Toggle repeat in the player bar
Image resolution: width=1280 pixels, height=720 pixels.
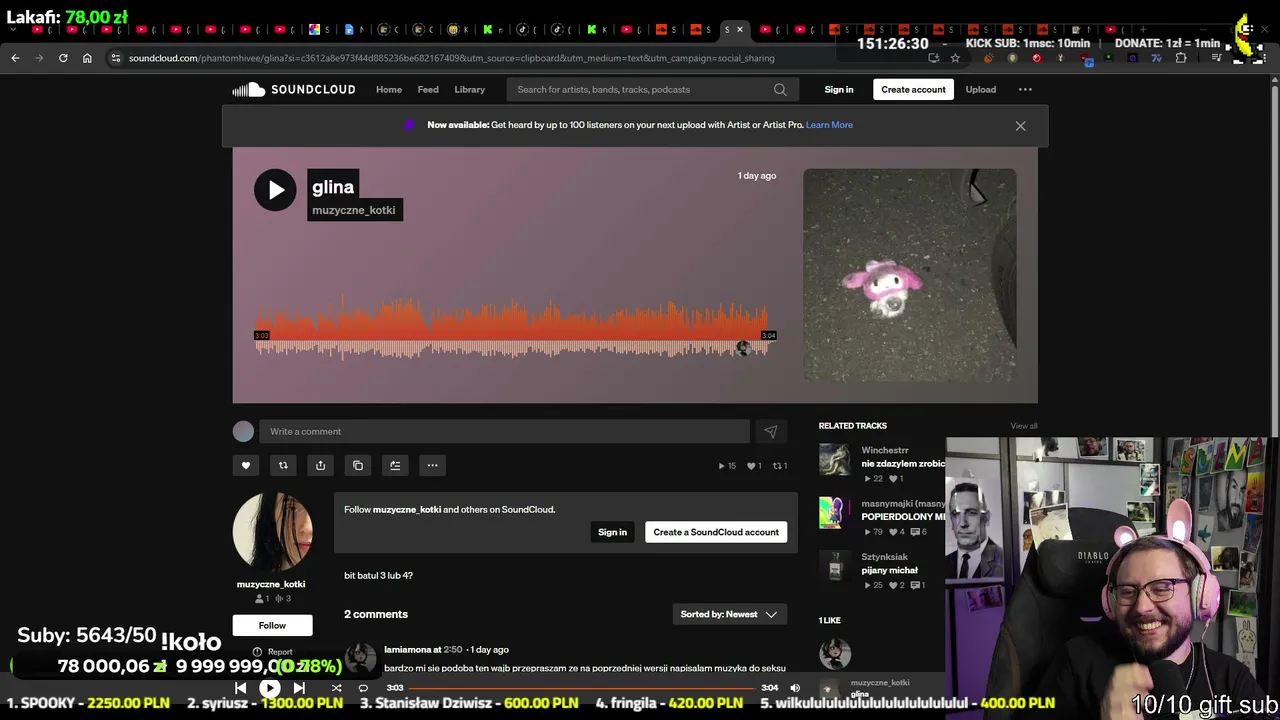(x=363, y=688)
